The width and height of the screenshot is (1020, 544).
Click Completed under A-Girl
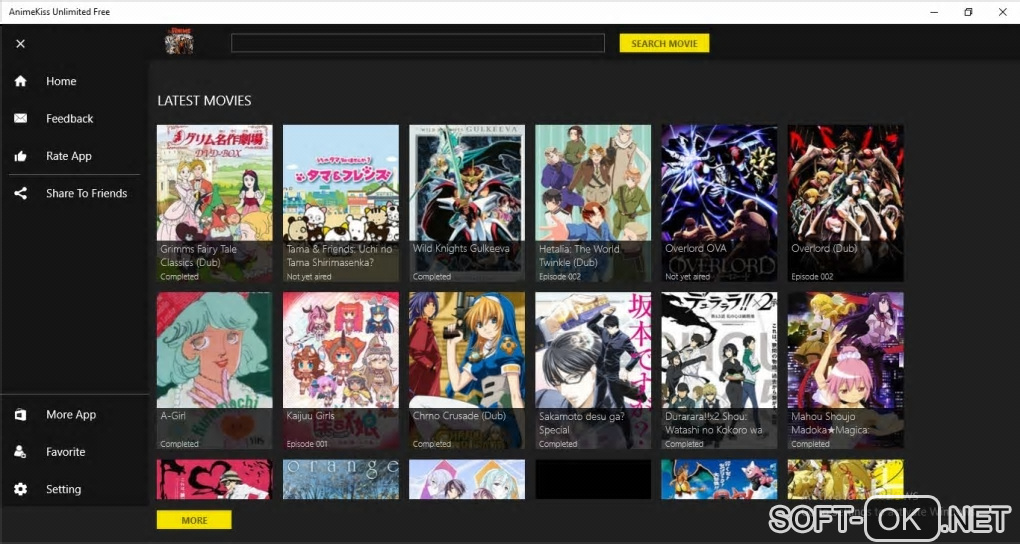pyautogui.click(x=179, y=444)
